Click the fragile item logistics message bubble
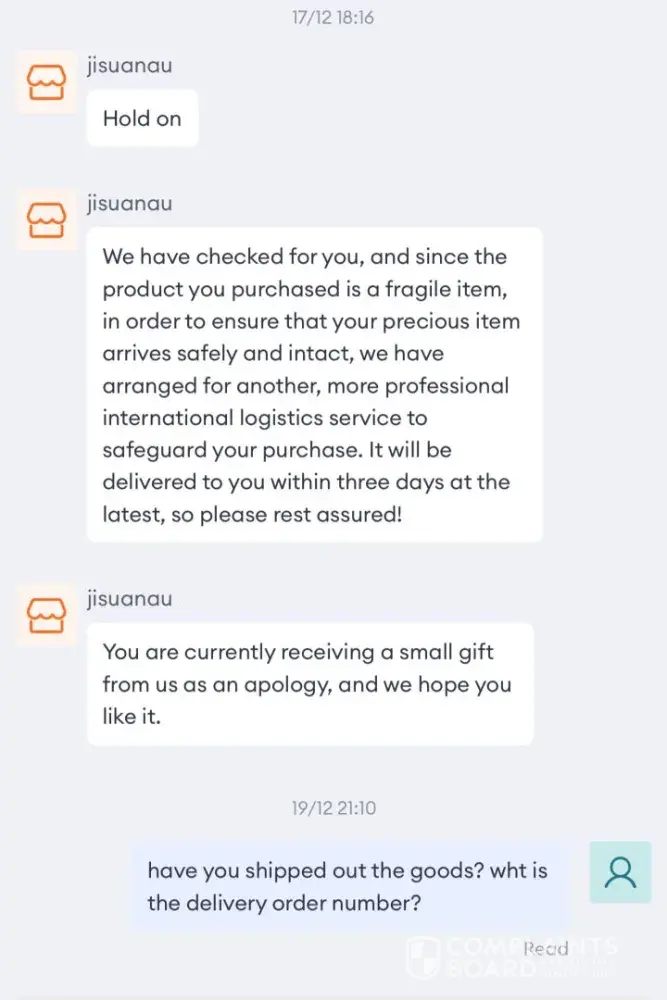667x1000 pixels. click(314, 385)
